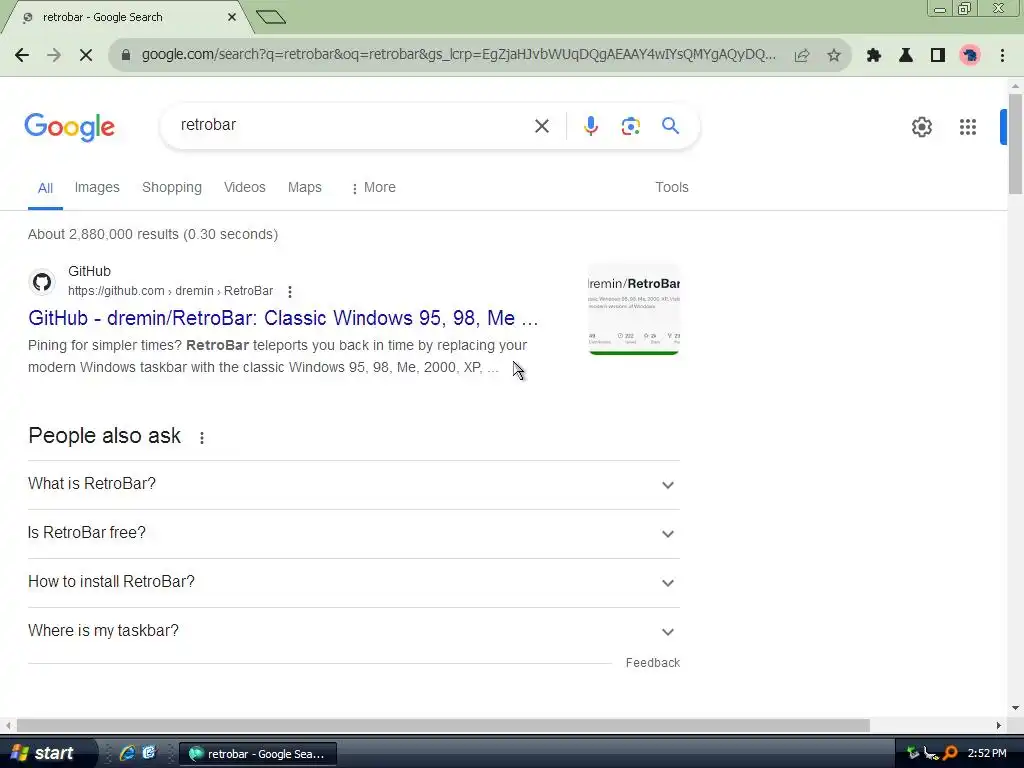This screenshot has width=1024, height=768.
Task: Click the scroll right arrow
Action: tap(999, 726)
